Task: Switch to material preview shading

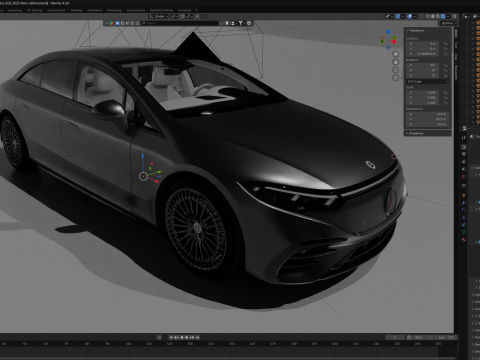Action: coord(438,16)
